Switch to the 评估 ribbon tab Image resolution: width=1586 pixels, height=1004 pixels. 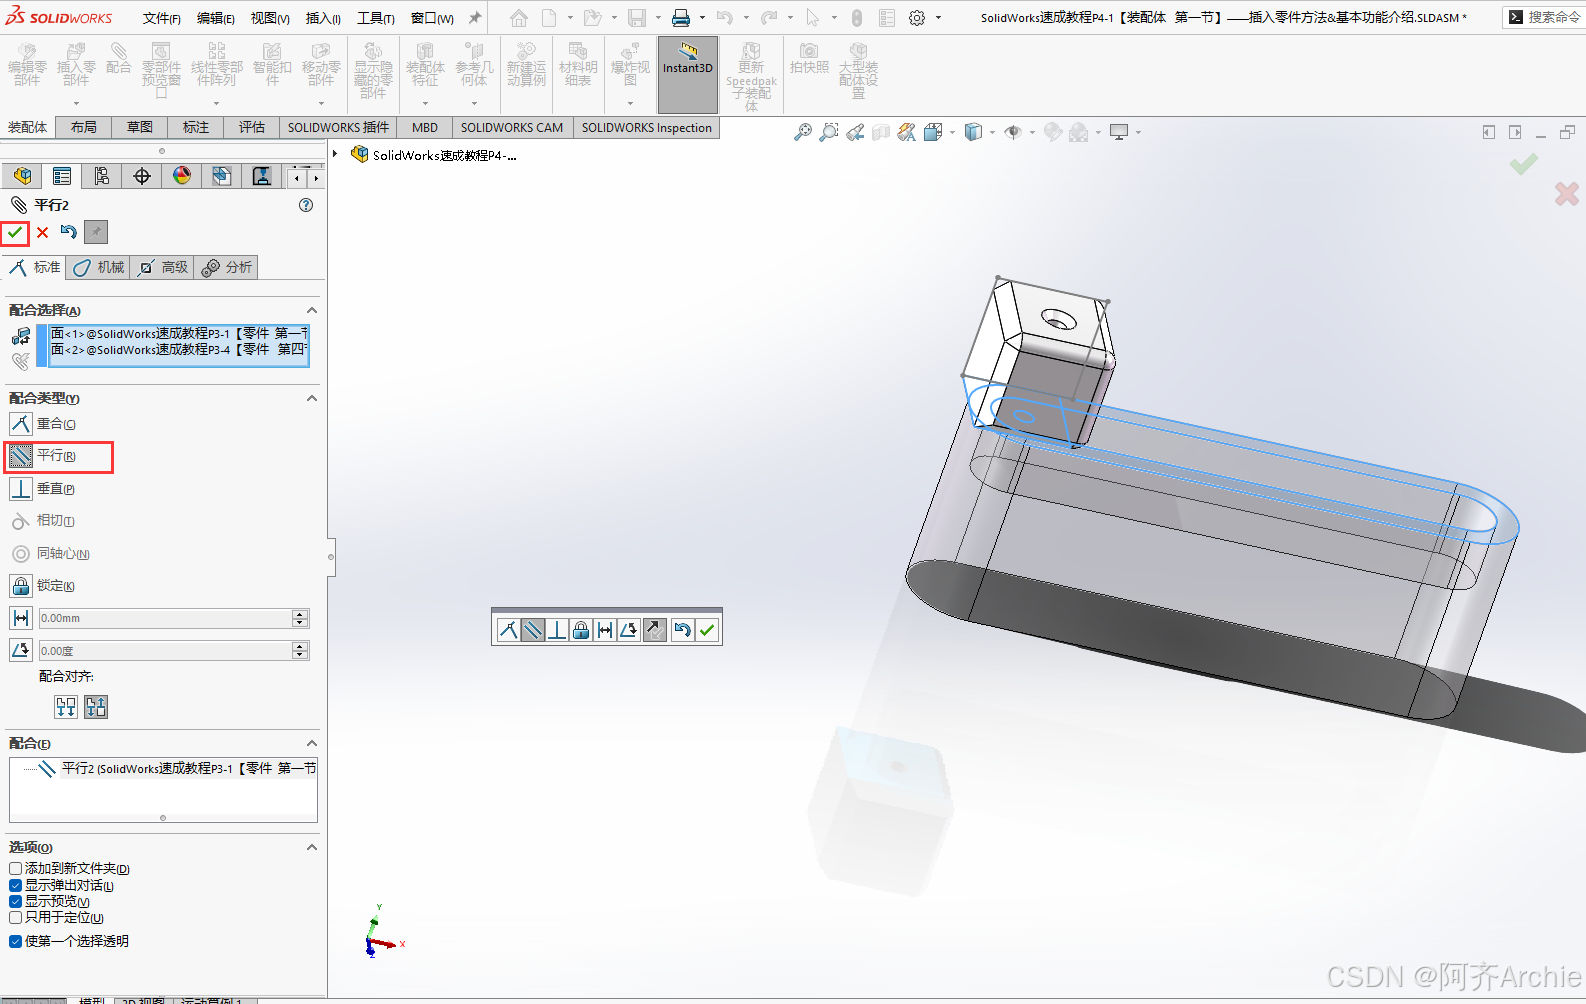[x=252, y=127]
